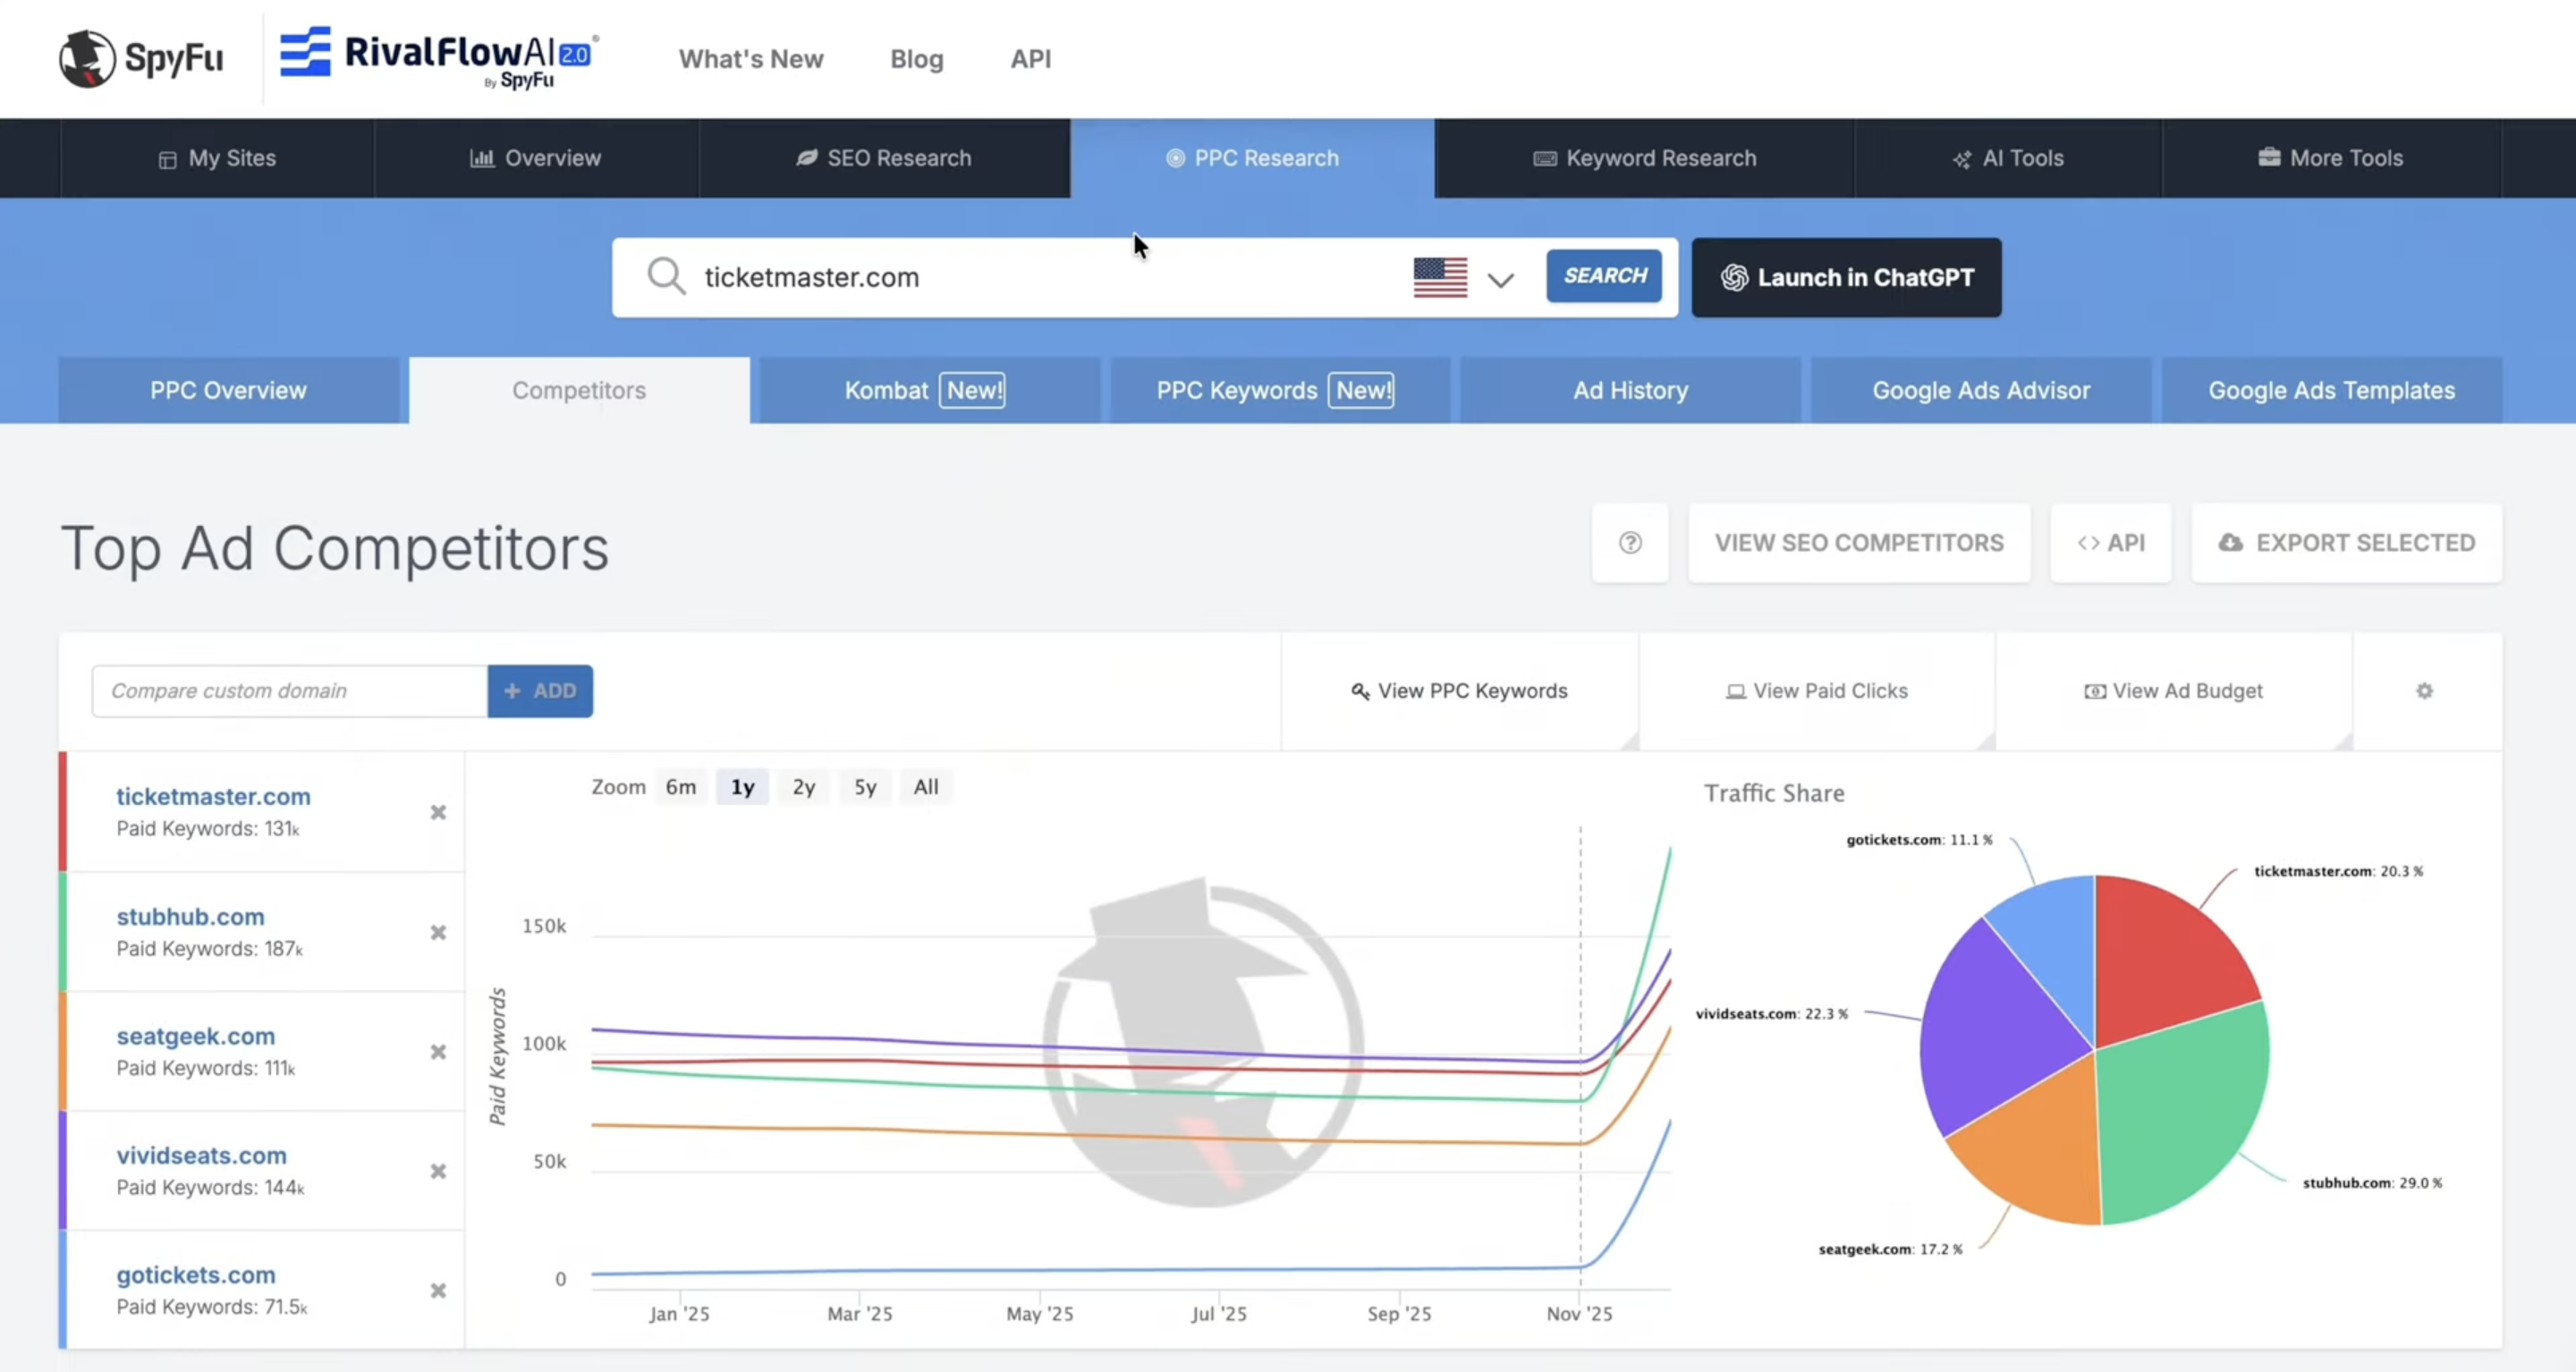This screenshot has width=2576, height=1372.
Task: Open the My Sites tab
Action: [217, 158]
